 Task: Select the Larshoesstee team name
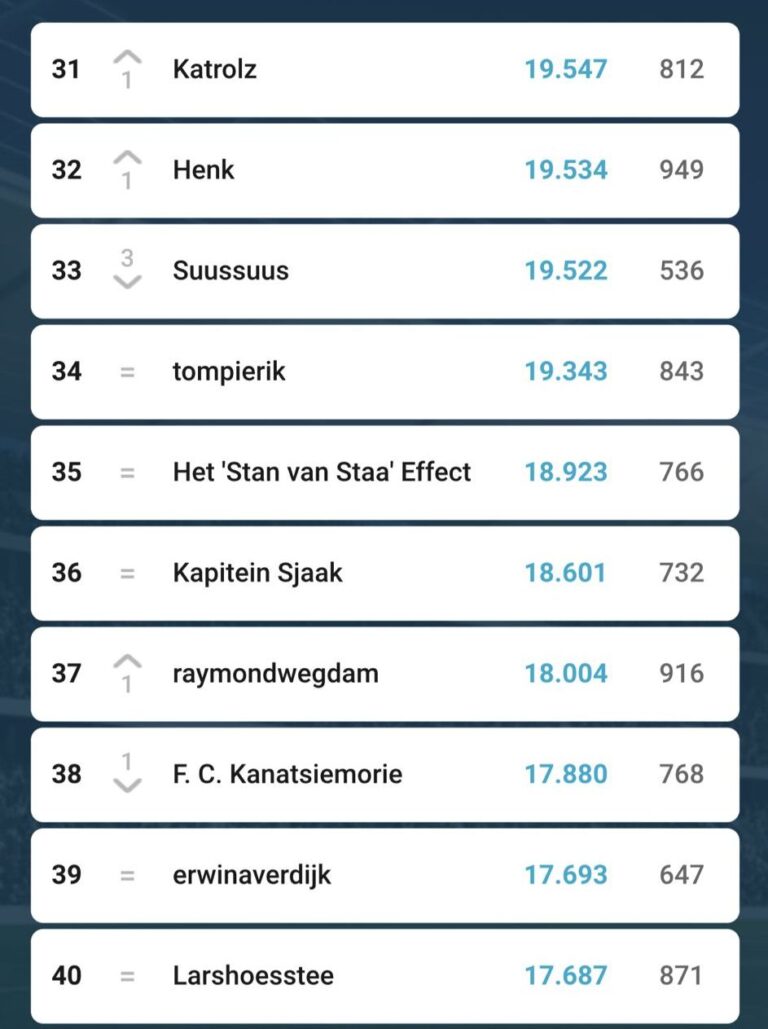tap(253, 976)
